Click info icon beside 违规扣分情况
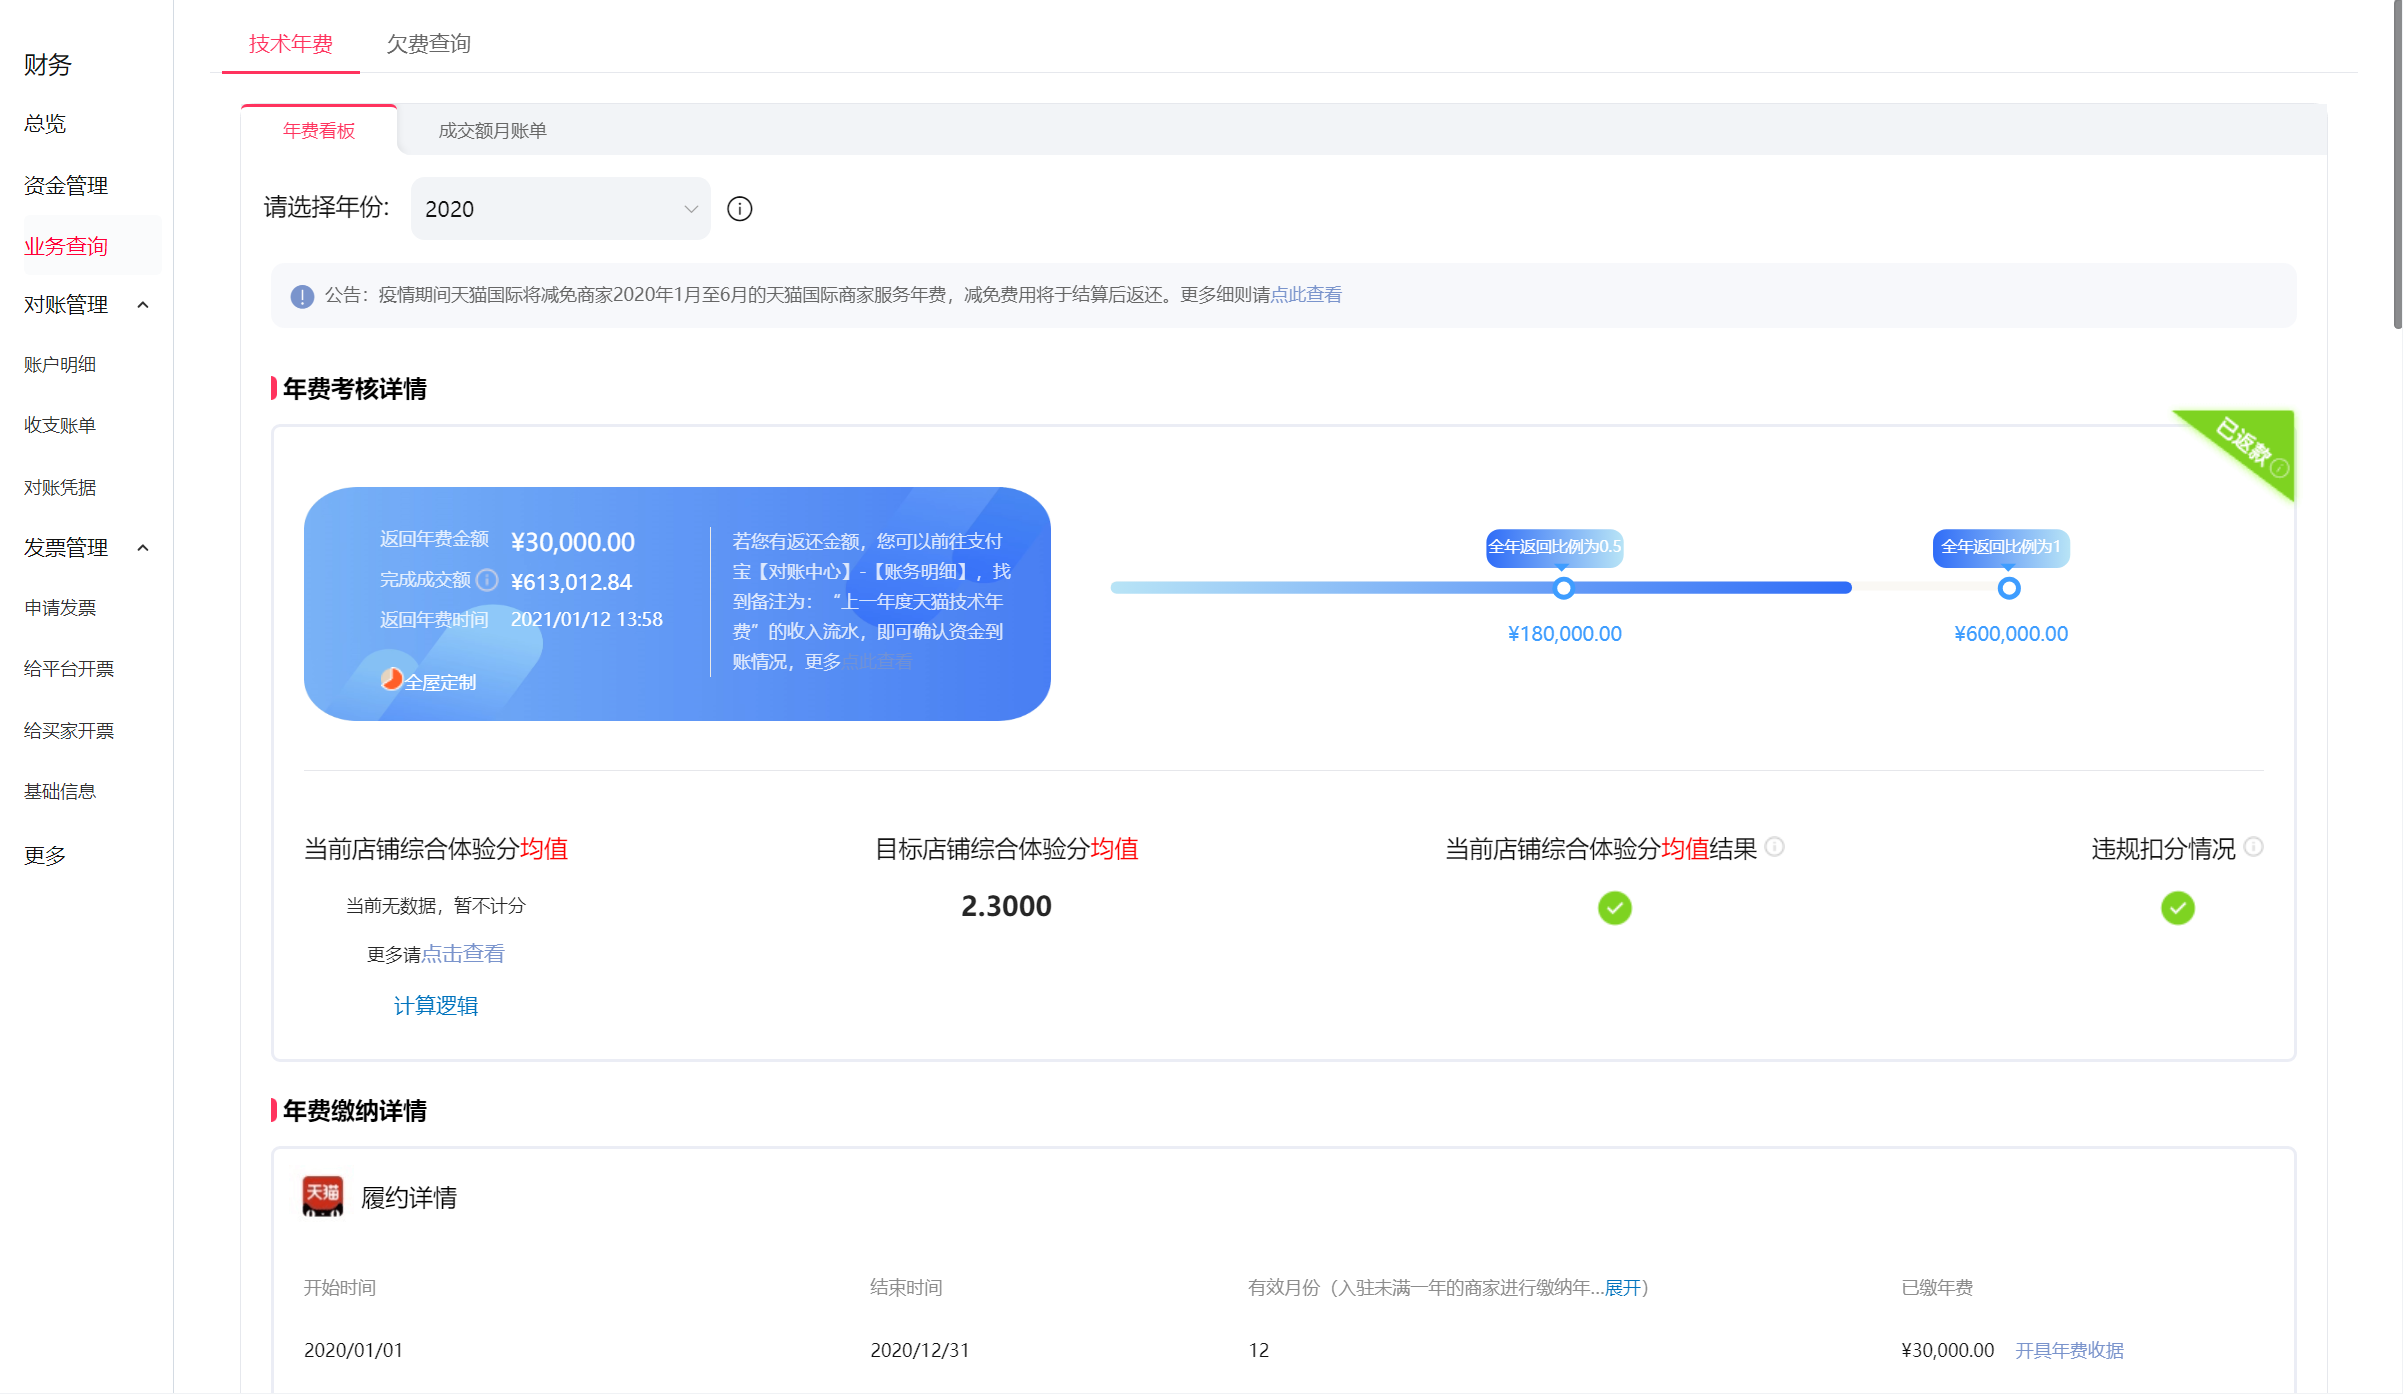The height and width of the screenshot is (1394, 2403). (2253, 847)
